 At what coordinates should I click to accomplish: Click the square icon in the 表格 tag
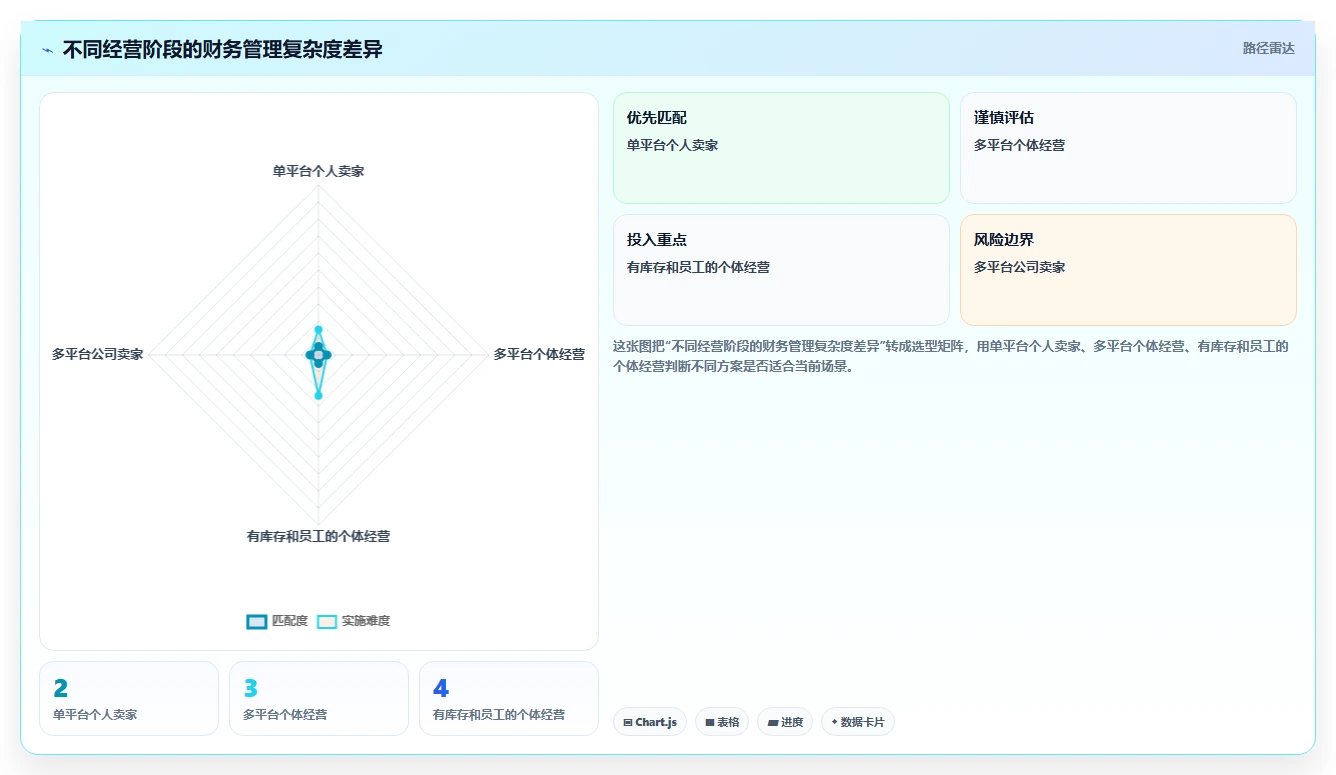709,722
